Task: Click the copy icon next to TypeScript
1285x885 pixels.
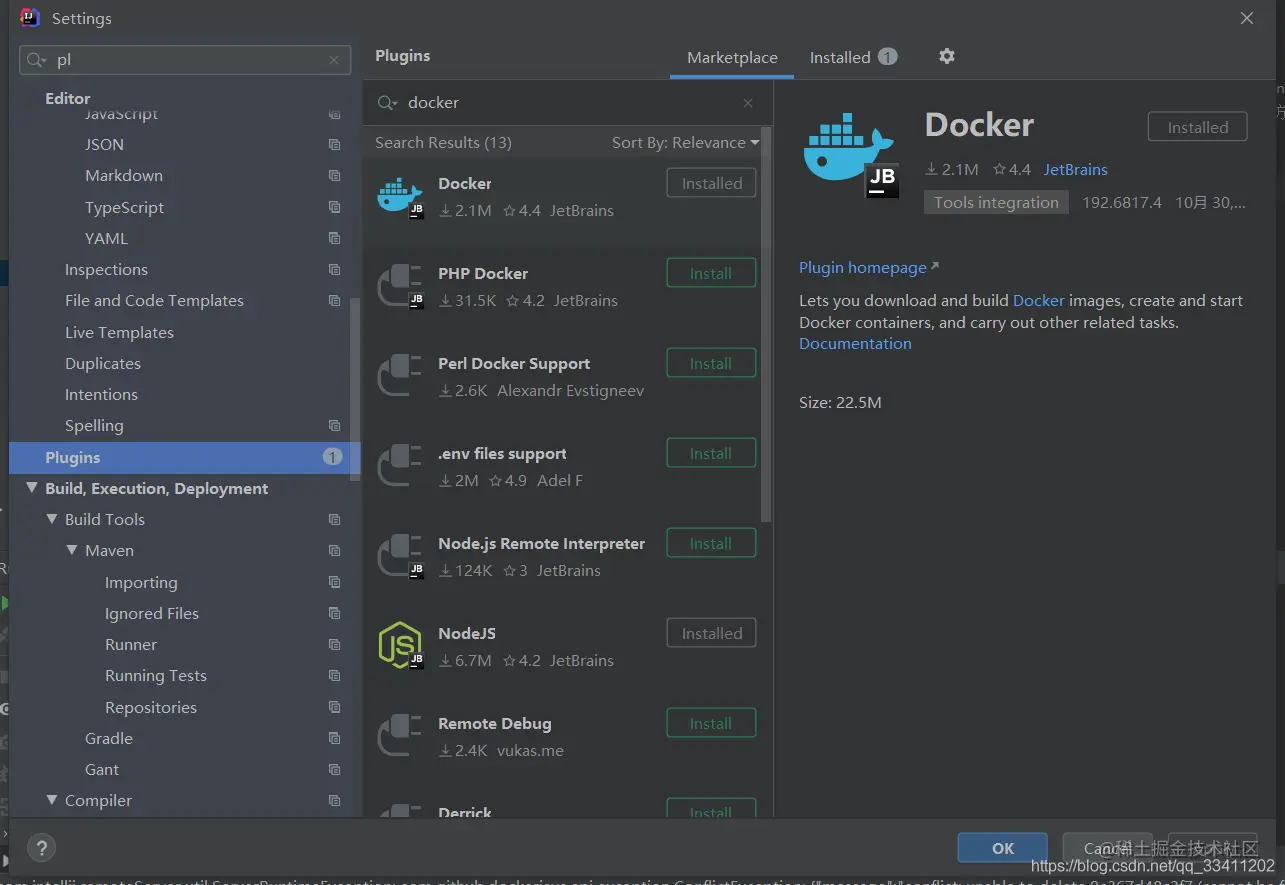Action: [334, 207]
